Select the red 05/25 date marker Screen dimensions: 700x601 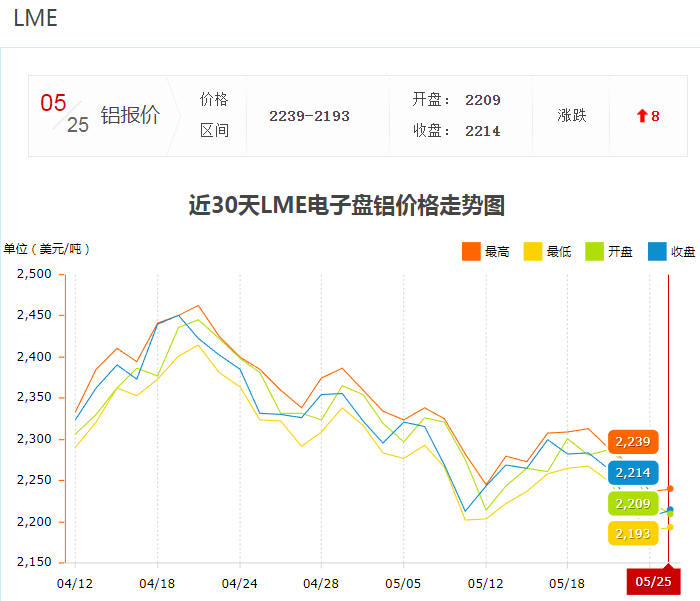[x=654, y=581]
